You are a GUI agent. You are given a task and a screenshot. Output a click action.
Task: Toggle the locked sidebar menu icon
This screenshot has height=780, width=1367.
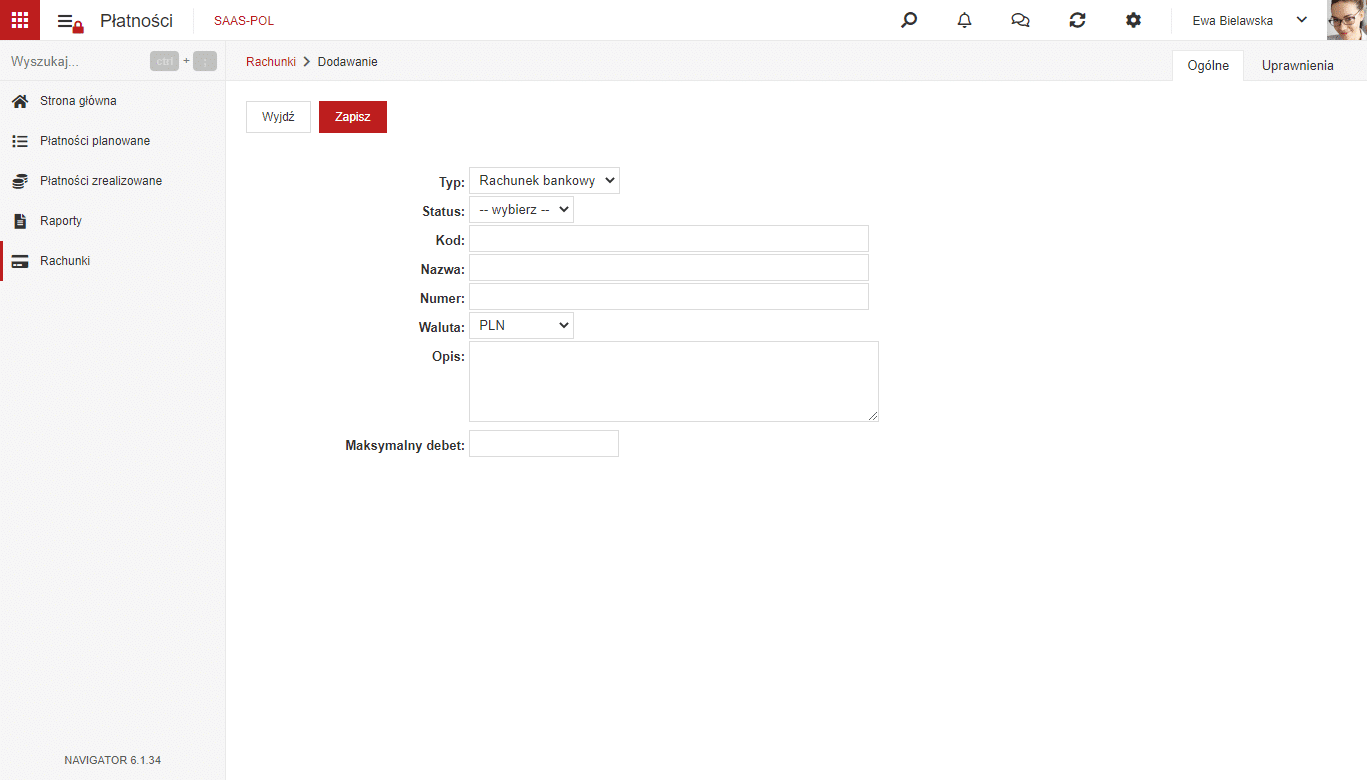pos(70,21)
